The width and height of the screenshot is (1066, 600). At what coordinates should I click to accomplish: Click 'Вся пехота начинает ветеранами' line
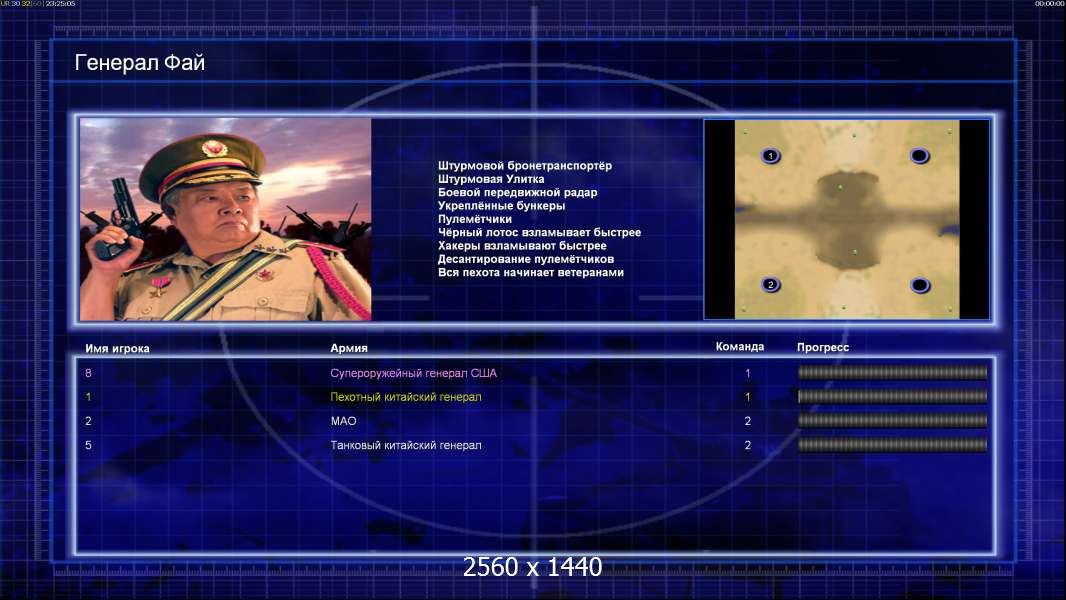click(x=530, y=272)
